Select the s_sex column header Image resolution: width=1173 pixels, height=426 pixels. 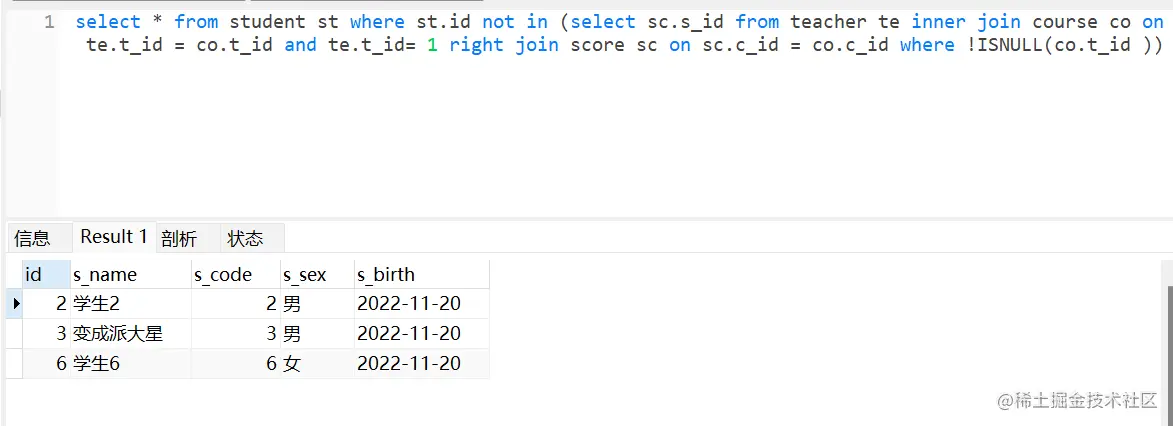click(317, 275)
